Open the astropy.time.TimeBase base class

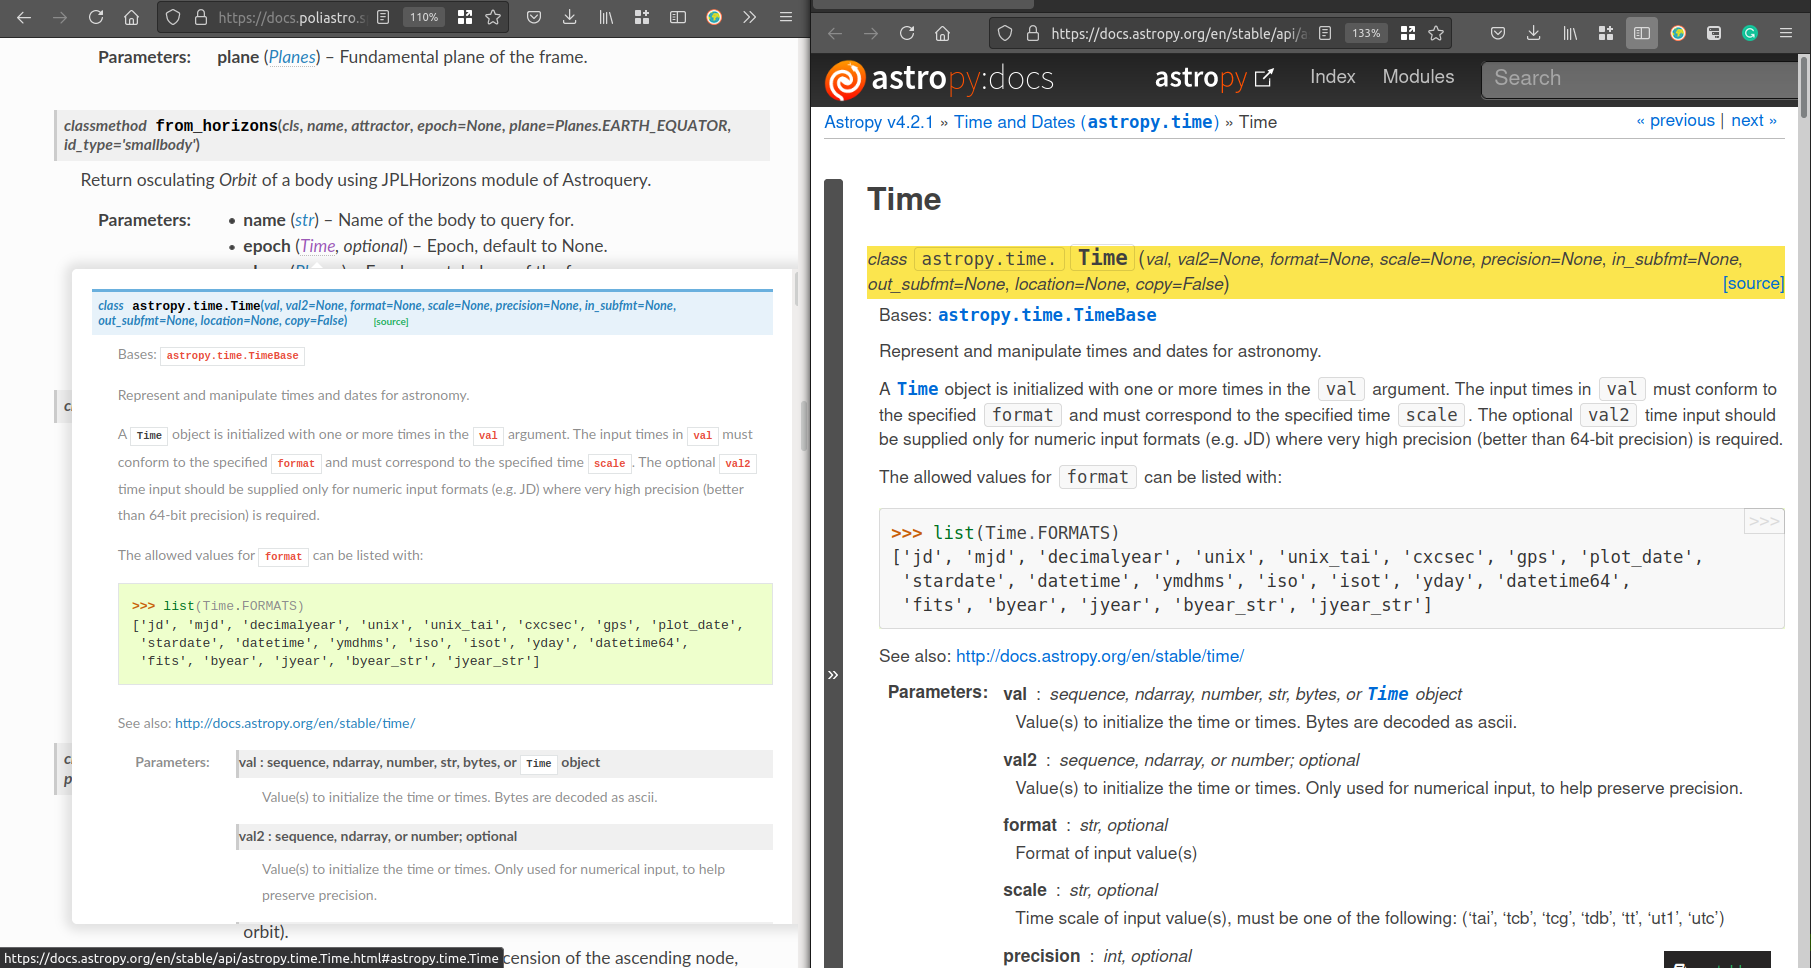tap(1047, 315)
